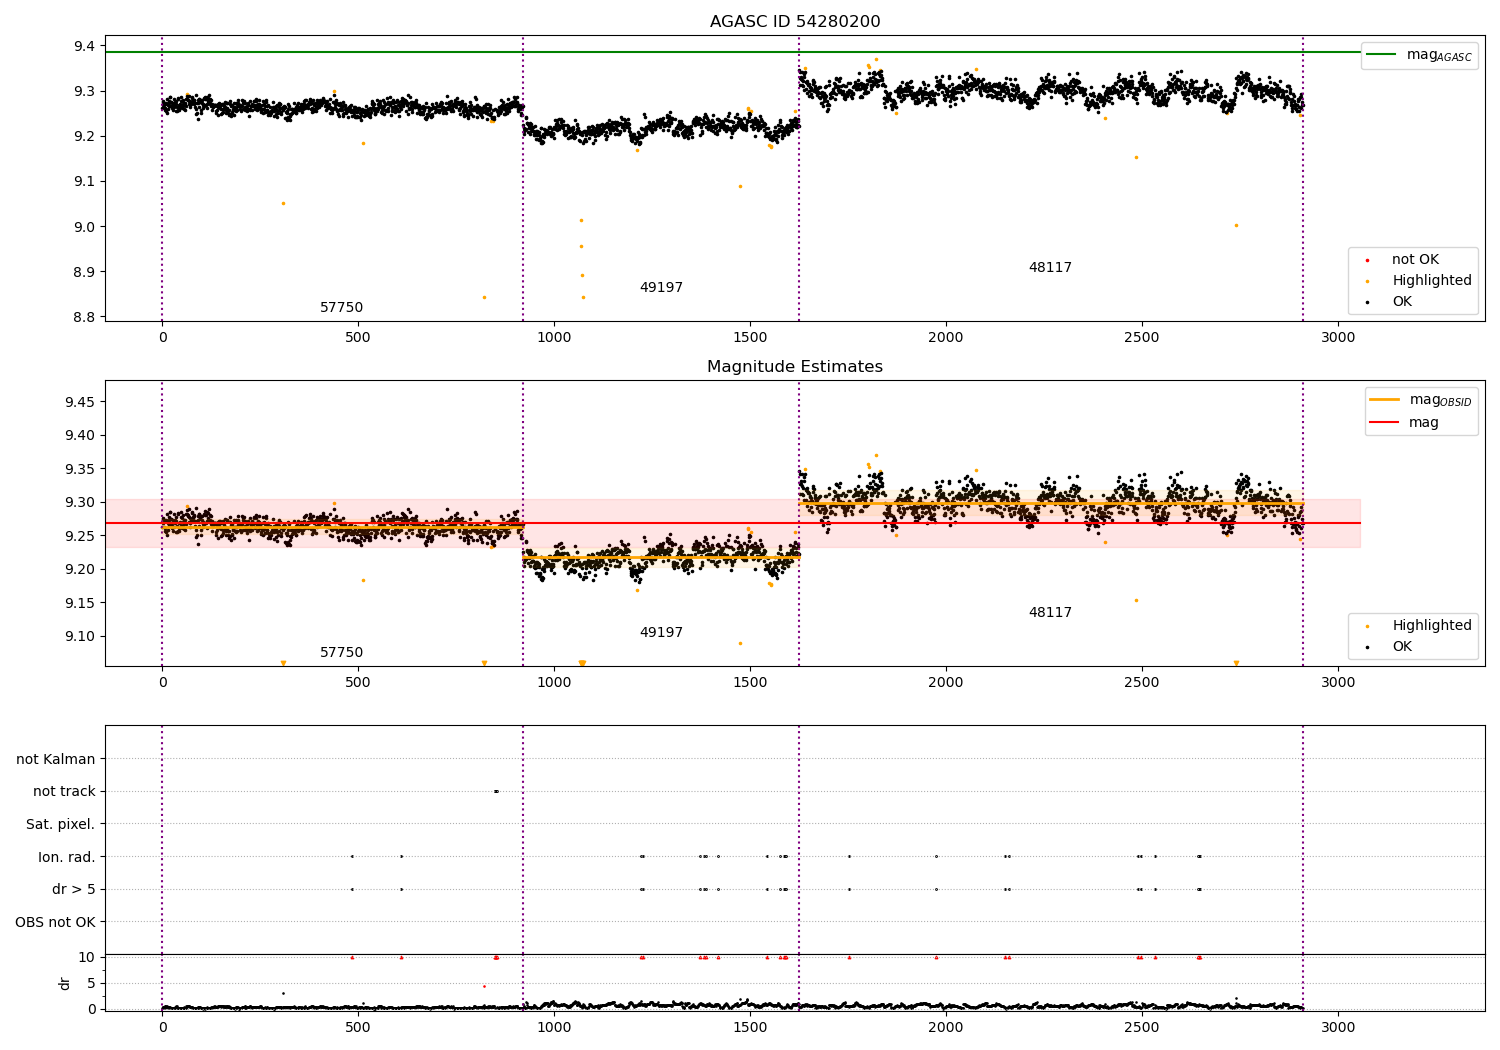
Task: Click the 'not Kalman' row label
Action: click(x=56, y=760)
